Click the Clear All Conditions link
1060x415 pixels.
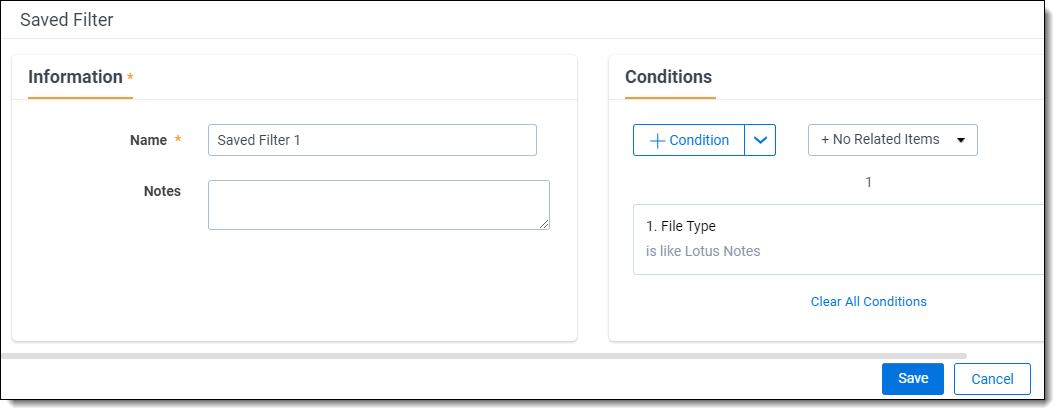coord(868,301)
